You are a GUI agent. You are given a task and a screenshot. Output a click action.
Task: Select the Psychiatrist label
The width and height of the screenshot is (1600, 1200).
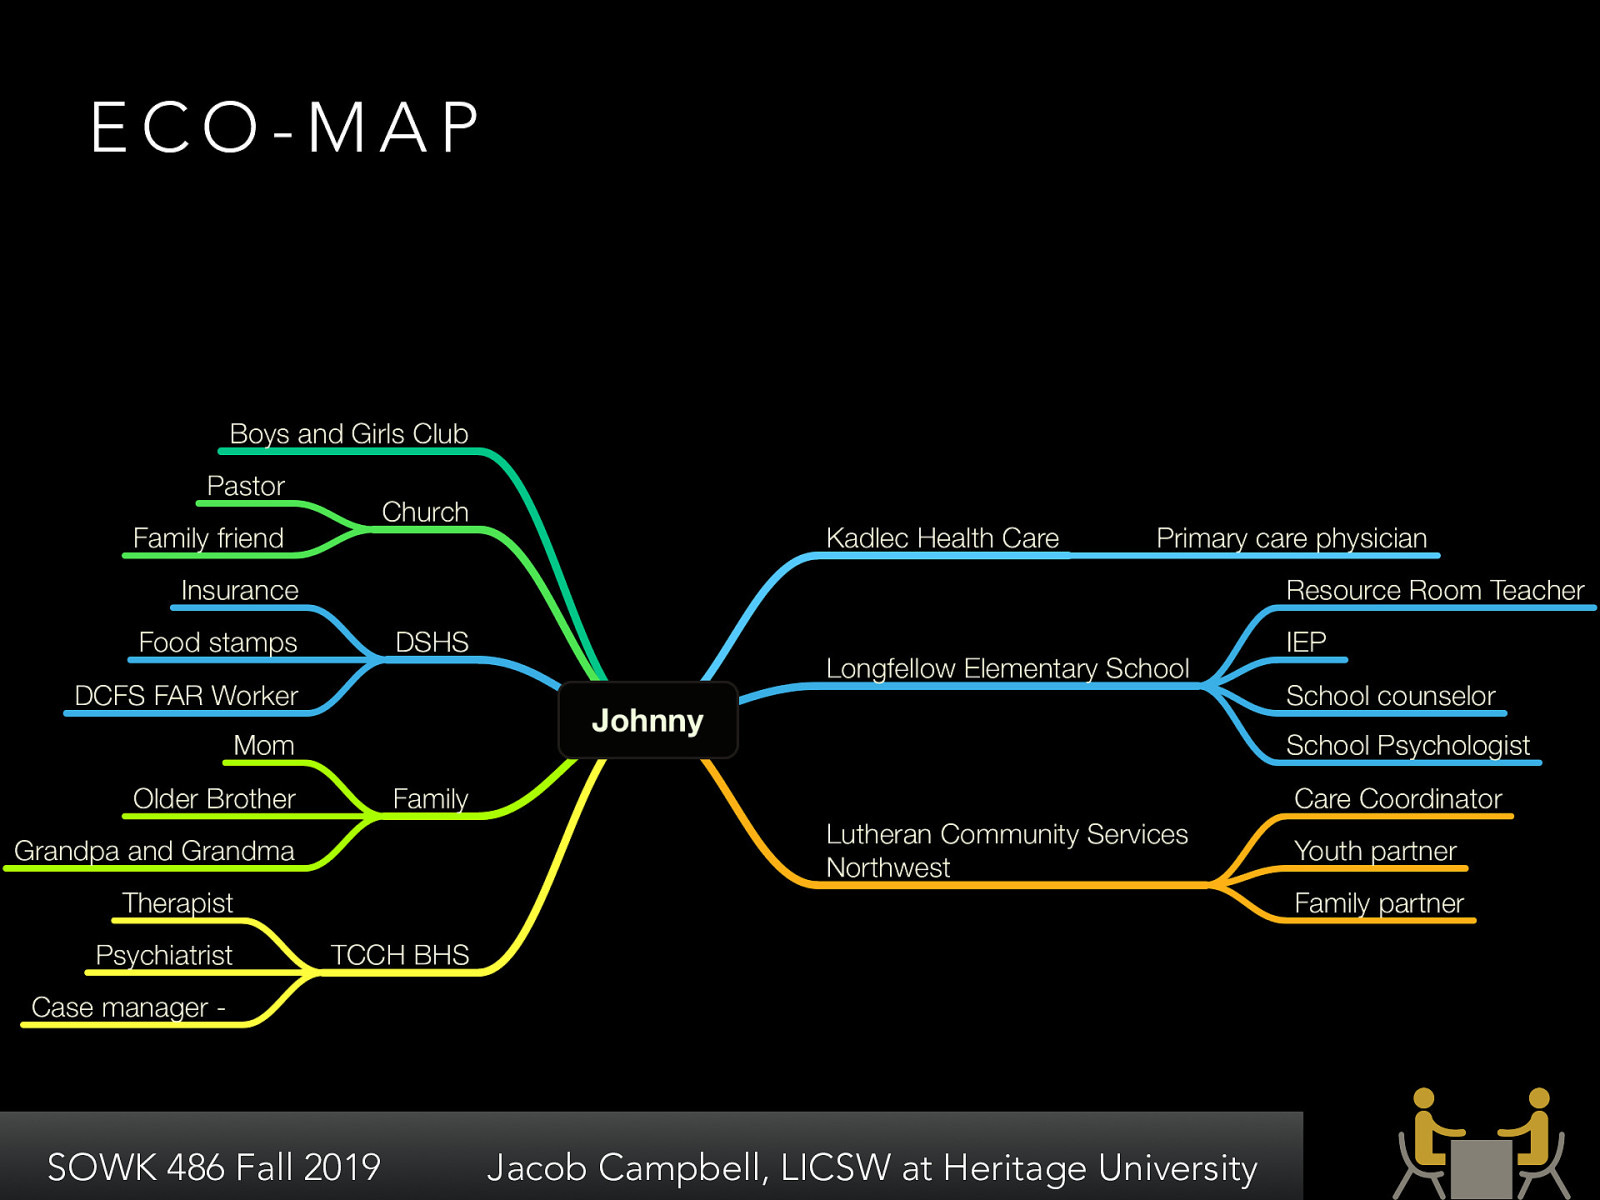tap(162, 956)
